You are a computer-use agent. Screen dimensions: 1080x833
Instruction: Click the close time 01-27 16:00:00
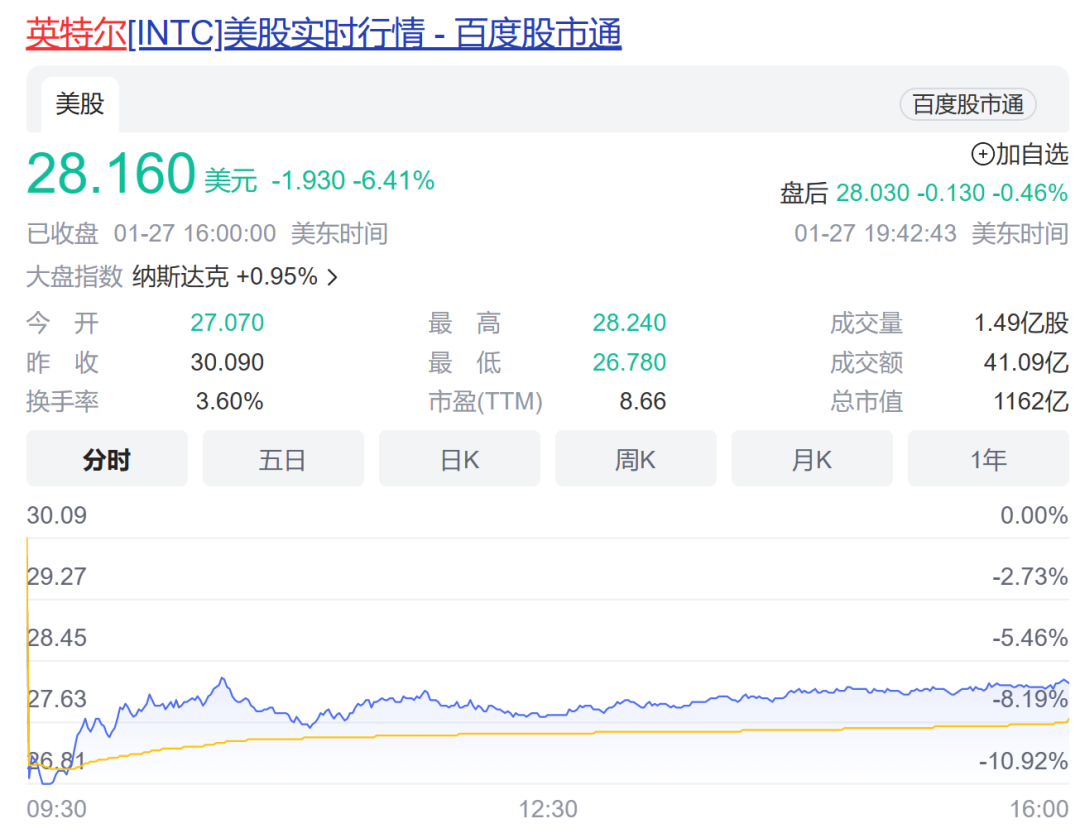pos(195,234)
